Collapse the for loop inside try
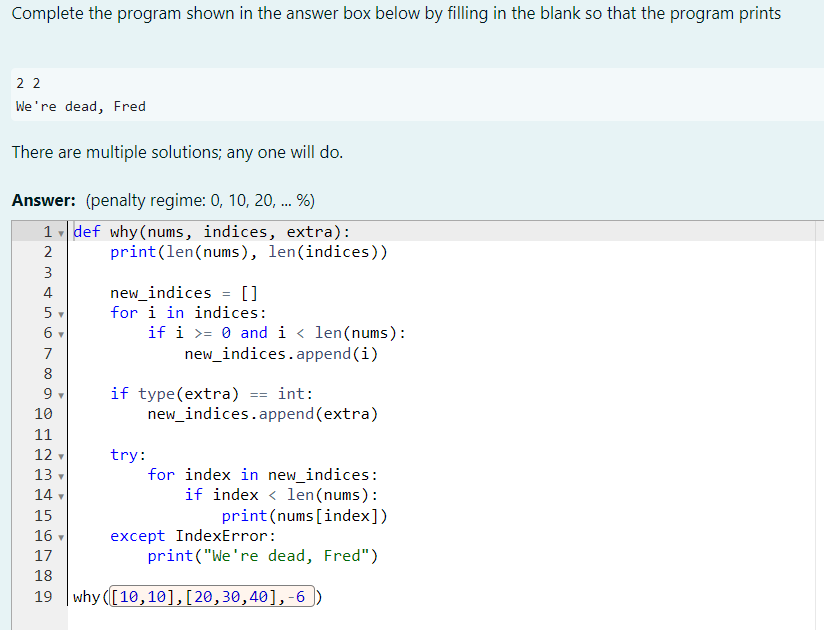Viewport: 824px width, 630px height. [61, 474]
